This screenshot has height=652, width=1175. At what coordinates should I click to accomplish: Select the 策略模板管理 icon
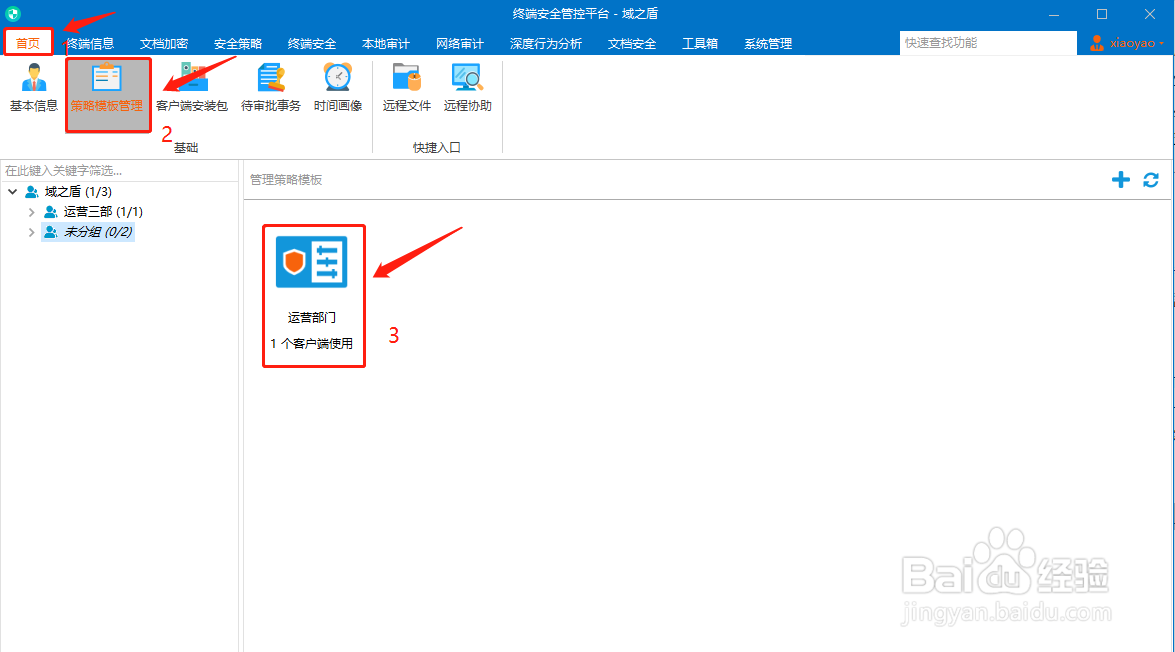107,90
